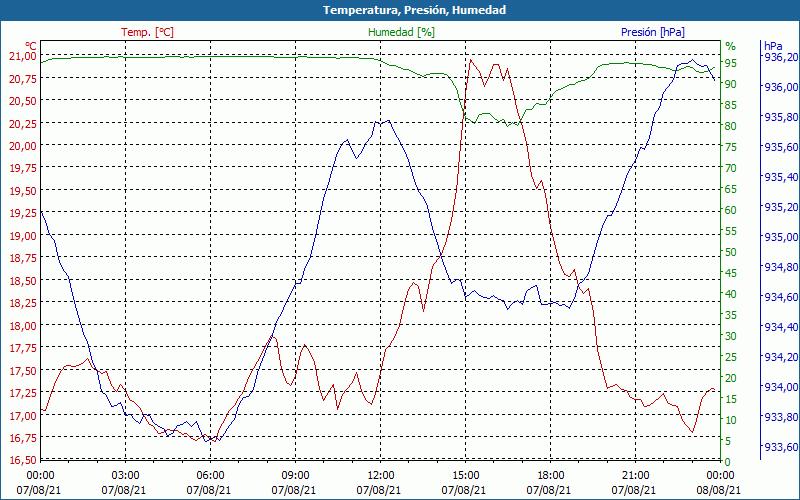Screen dimensions: 800x500
Task: Click the 09:00 time axis label
Action: coord(295,476)
